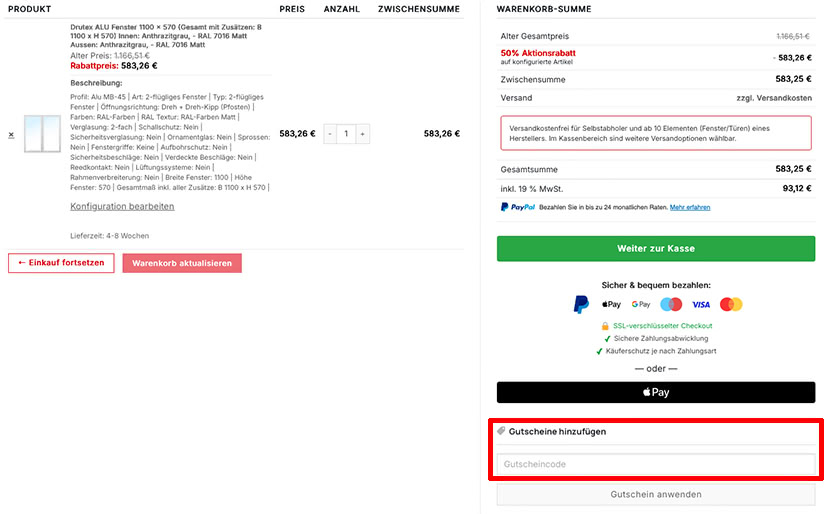Pay with the black Apple Pay button

pos(656,392)
